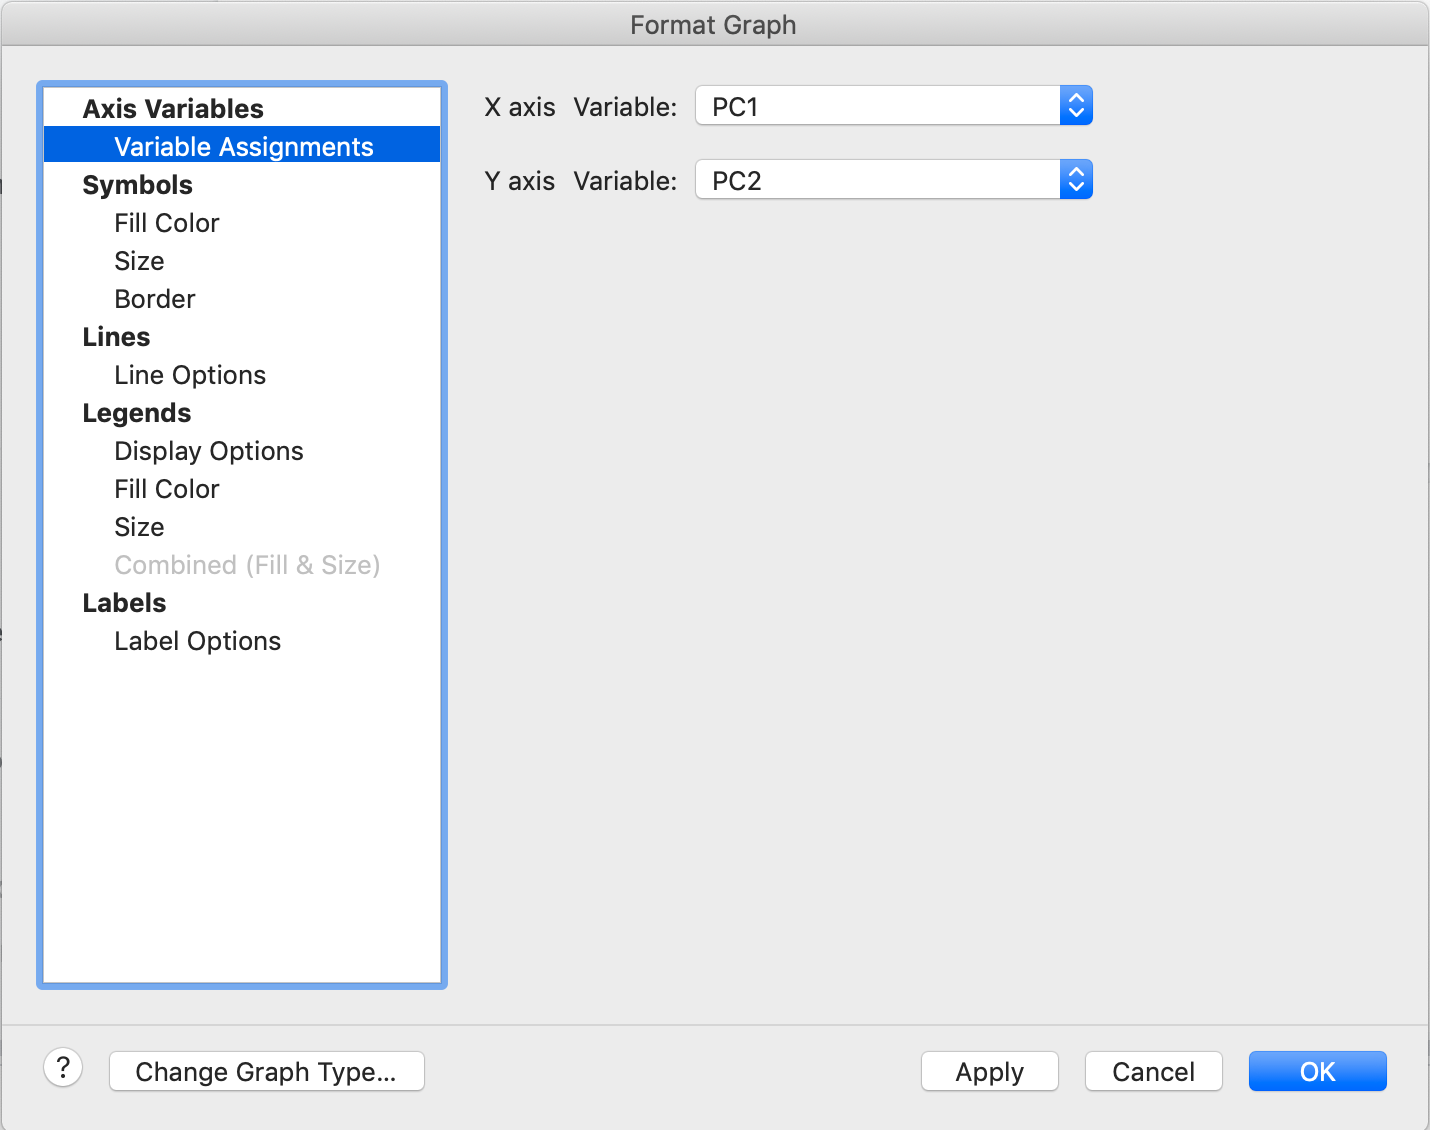Open Label Options under Labels

pyautogui.click(x=197, y=640)
